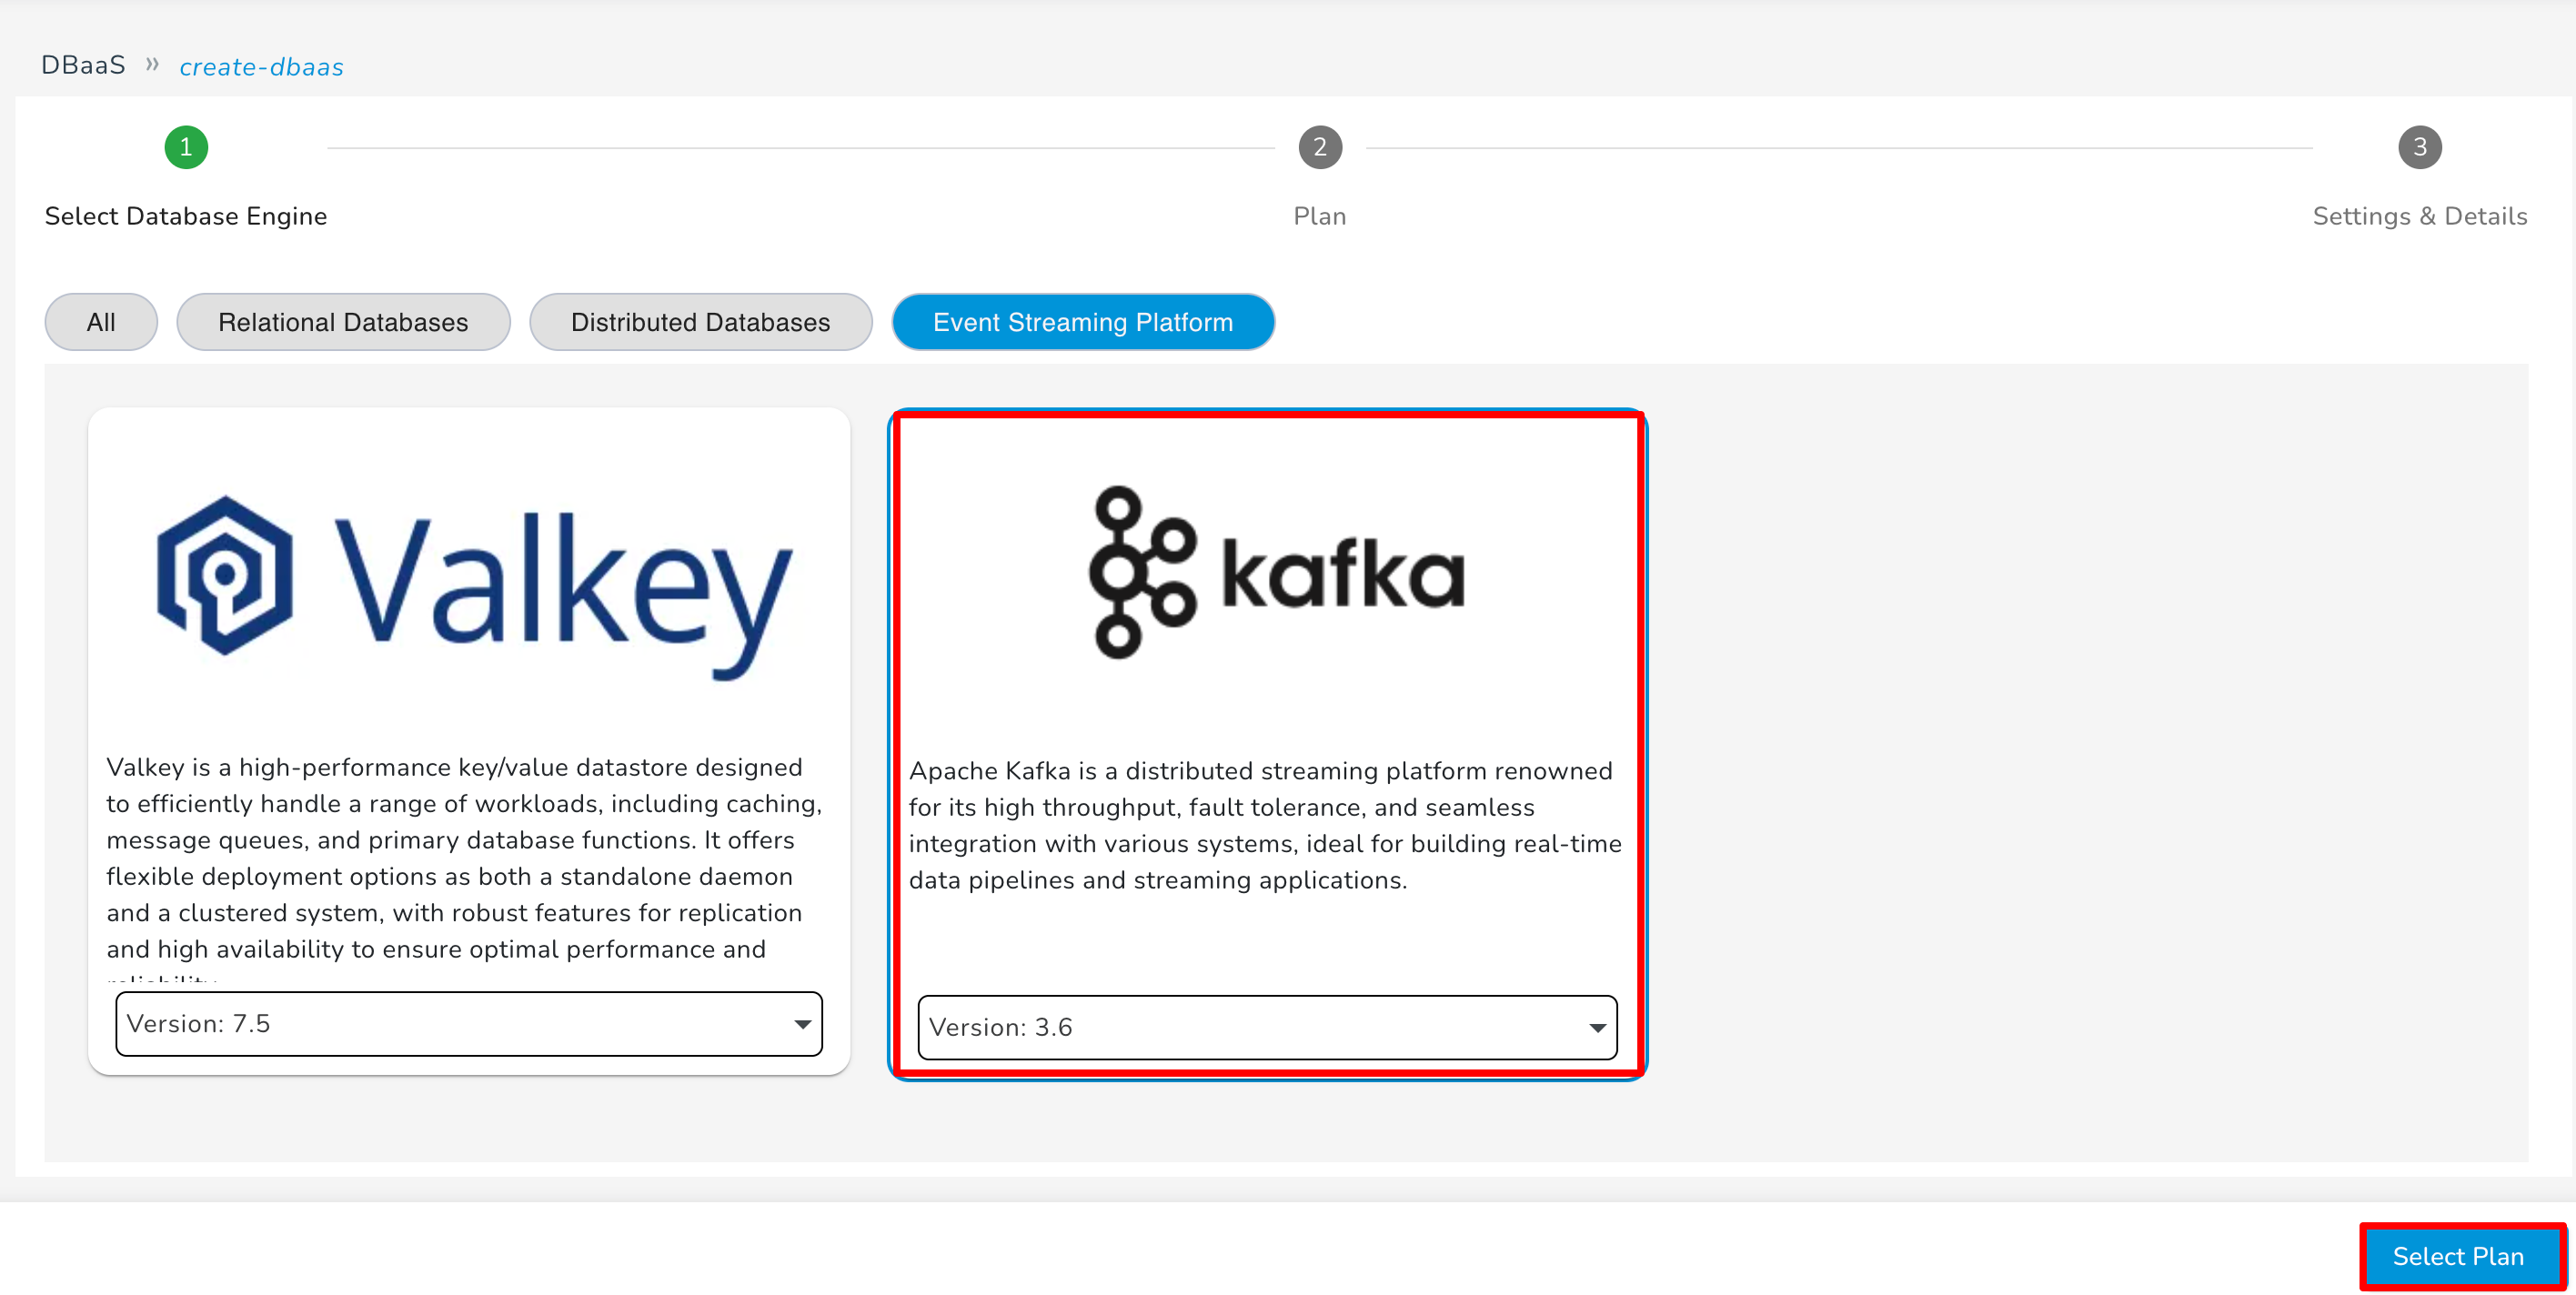Select the Kafka Version 3.6 dropdown
Screen dimensions: 2576x1295
[1265, 1028]
